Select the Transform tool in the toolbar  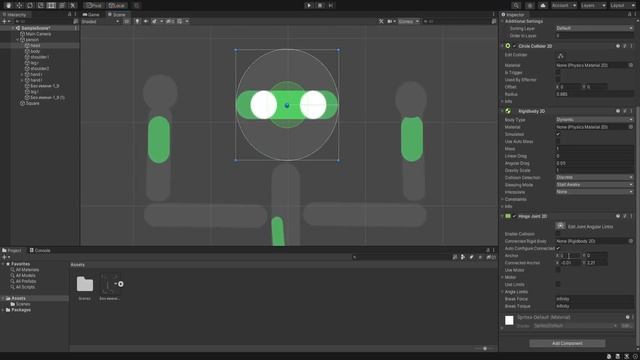click(x=62, y=5)
